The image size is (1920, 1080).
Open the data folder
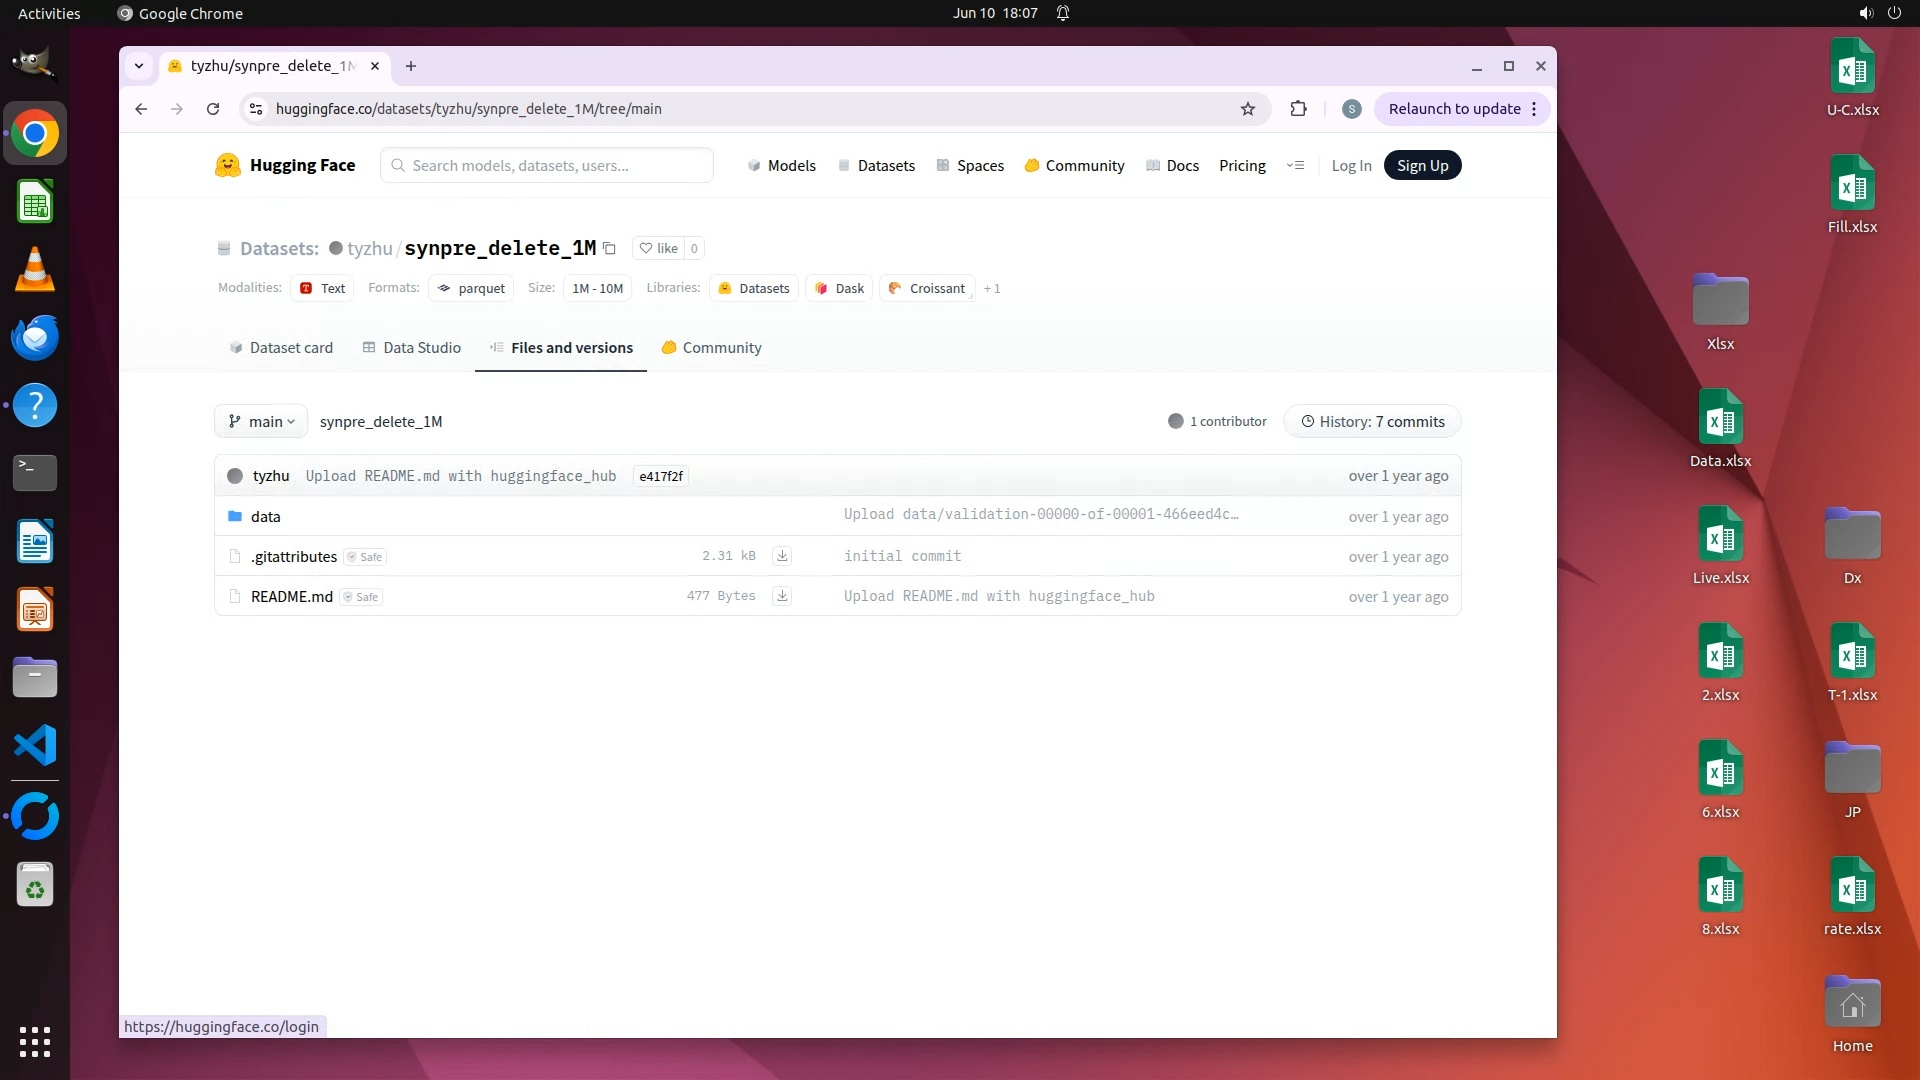coord(265,517)
